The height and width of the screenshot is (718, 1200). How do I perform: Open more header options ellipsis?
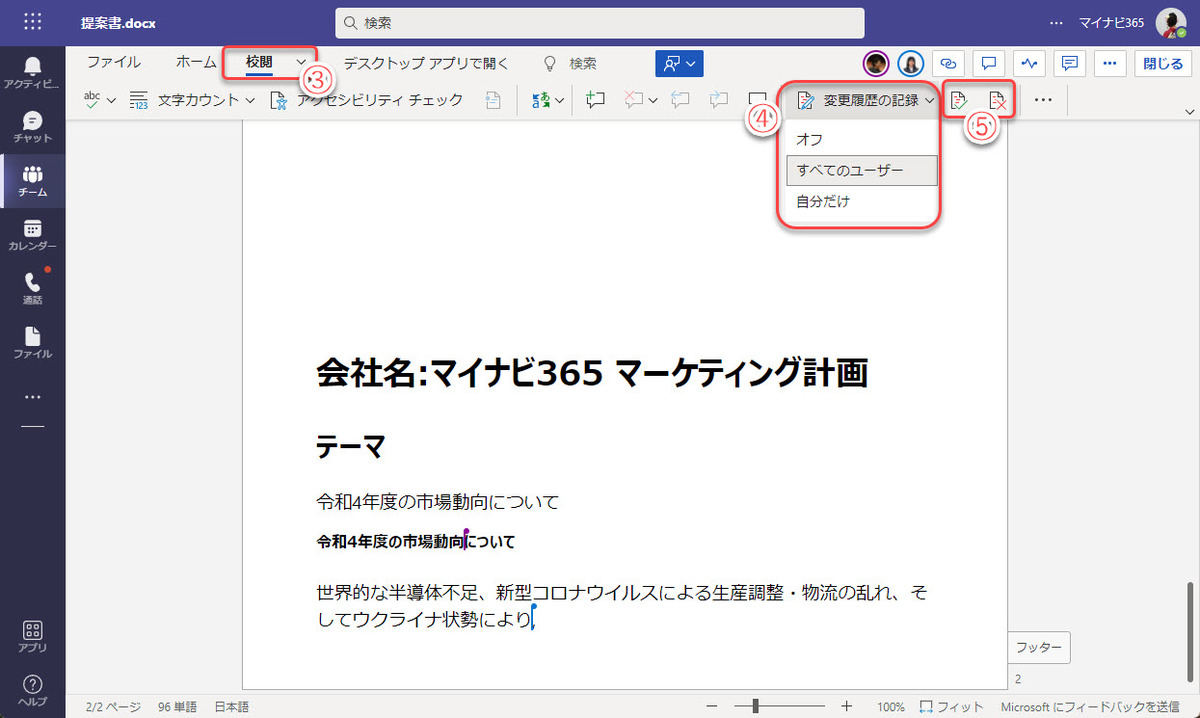tap(1109, 63)
